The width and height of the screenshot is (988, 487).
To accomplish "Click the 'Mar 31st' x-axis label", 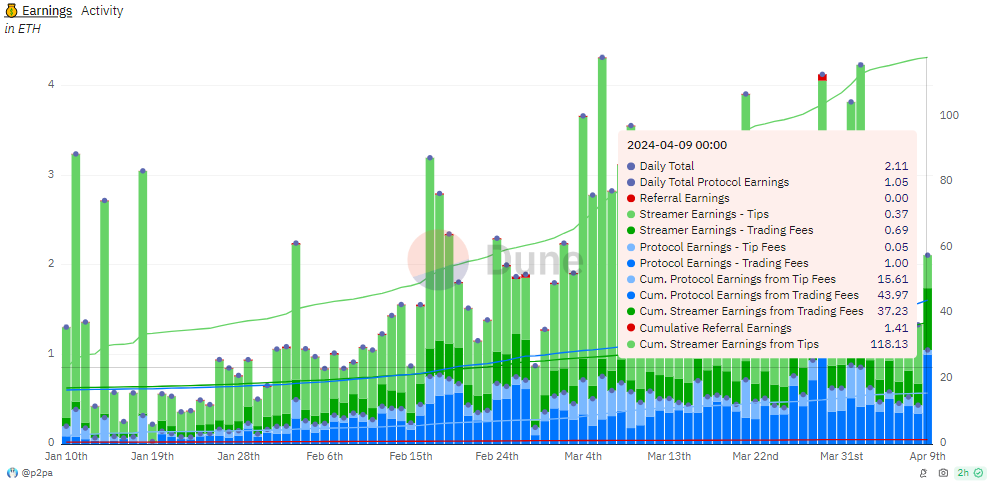I will (x=842, y=456).
